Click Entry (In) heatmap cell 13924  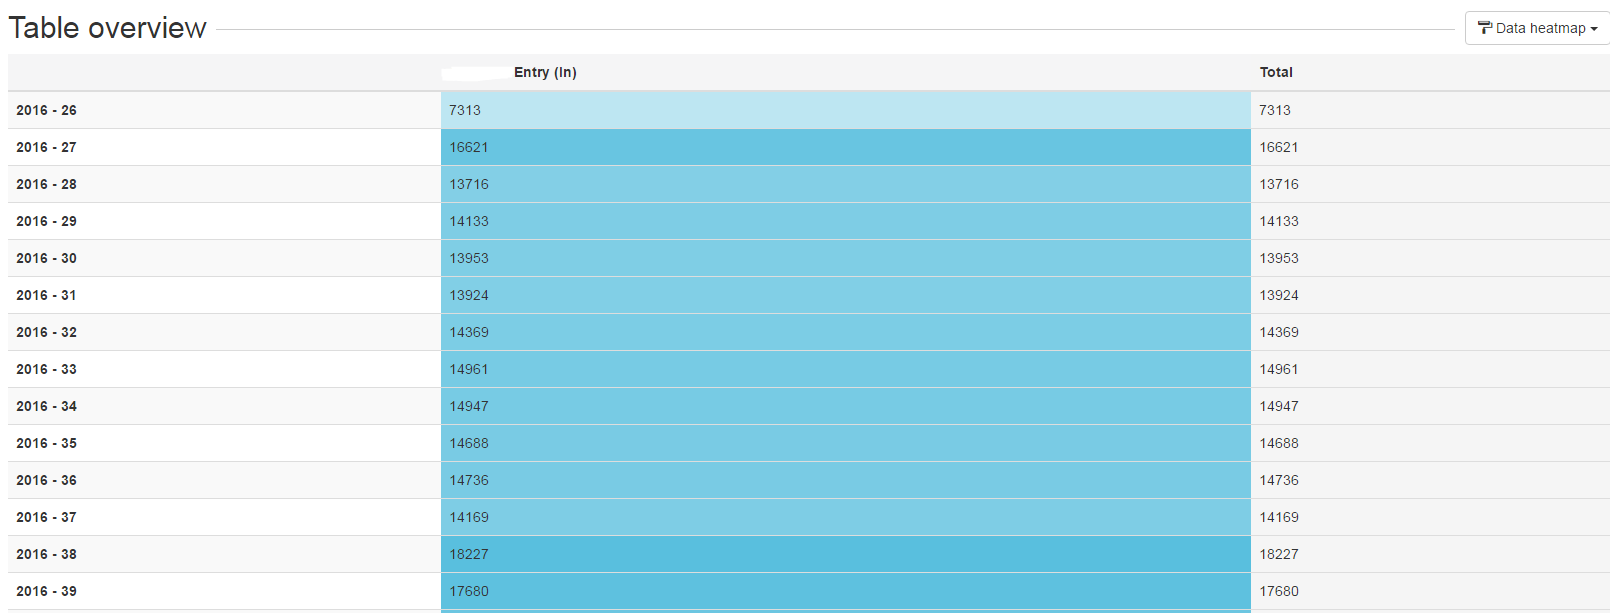pos(846,295)
